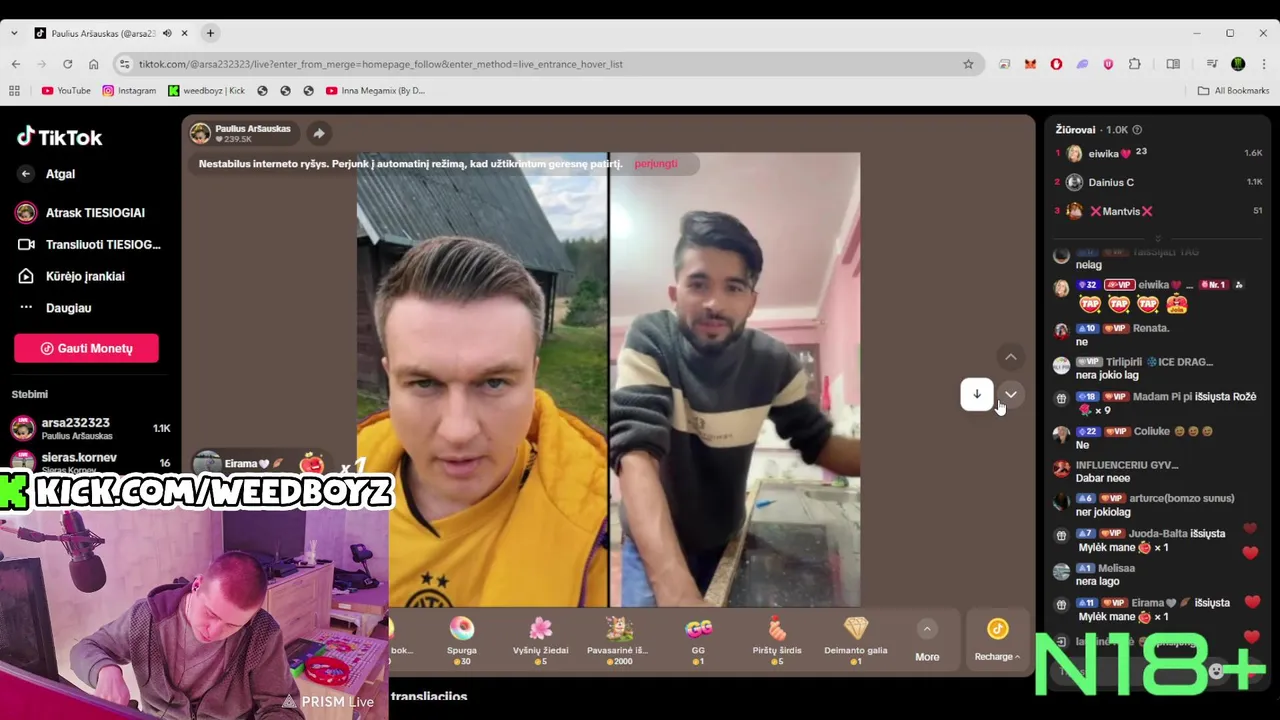View site information icon in address bar
Image resolution: width=1280 pixels, height=720 pixels.
[124, 64]
